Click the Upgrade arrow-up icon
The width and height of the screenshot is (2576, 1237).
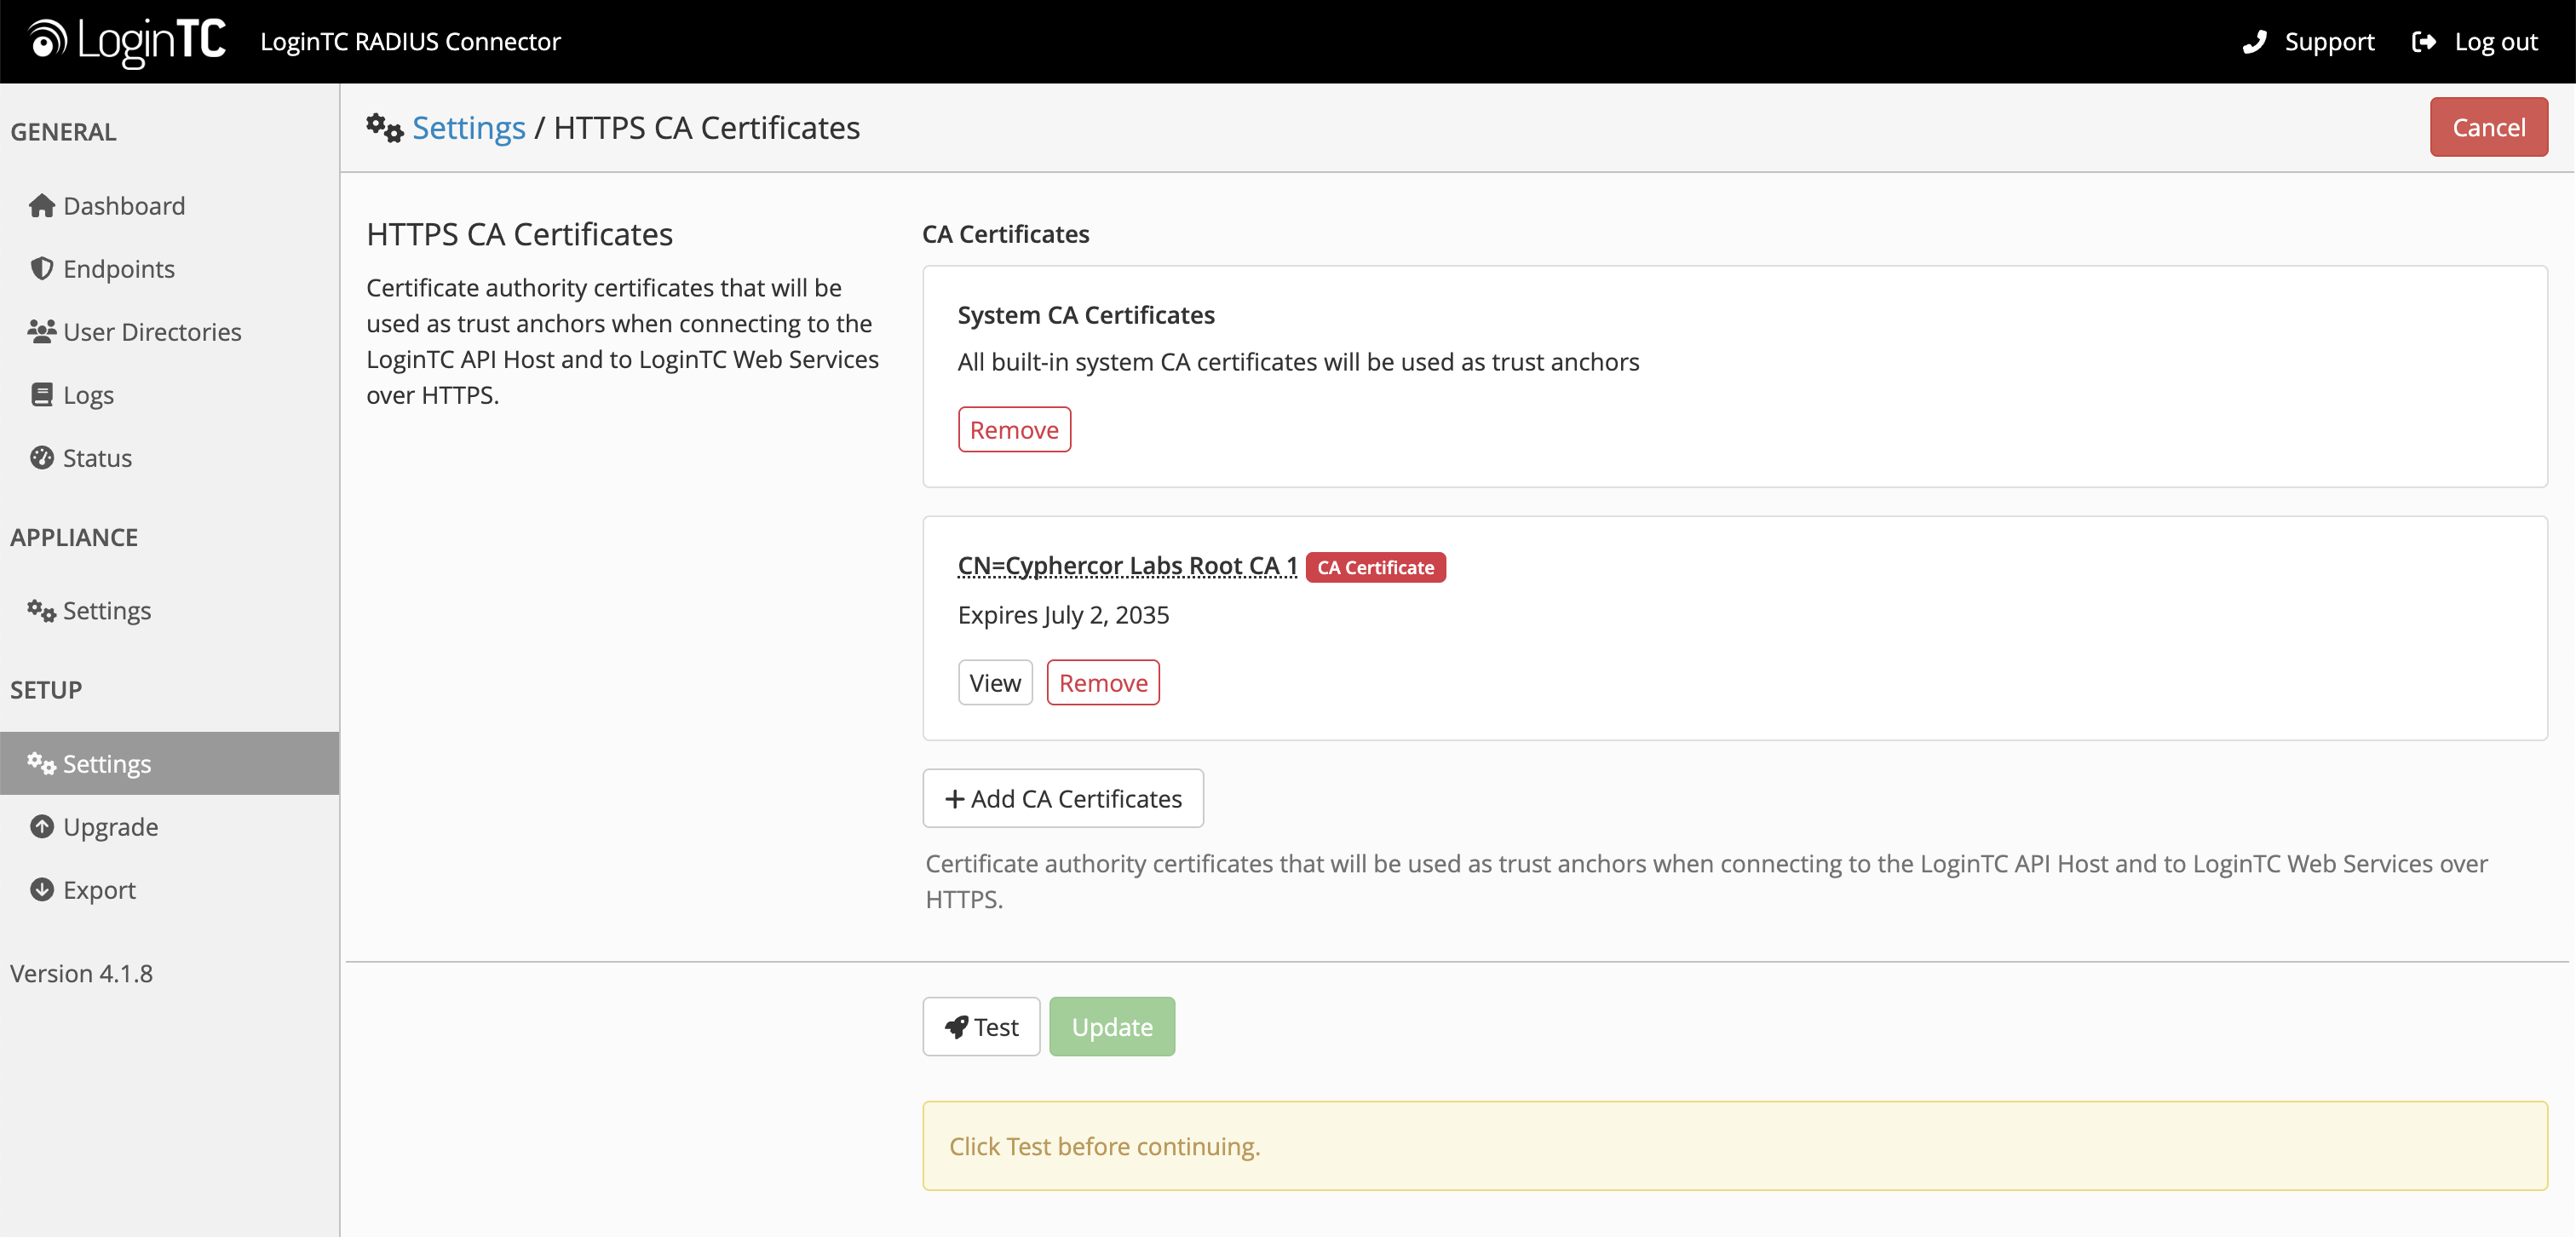(41, 827)
